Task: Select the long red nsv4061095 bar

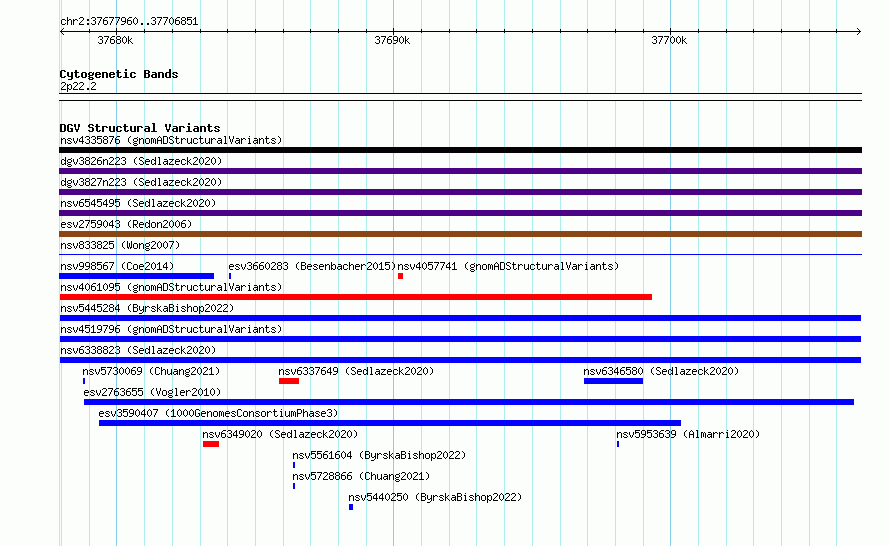Action: [355, 297]
